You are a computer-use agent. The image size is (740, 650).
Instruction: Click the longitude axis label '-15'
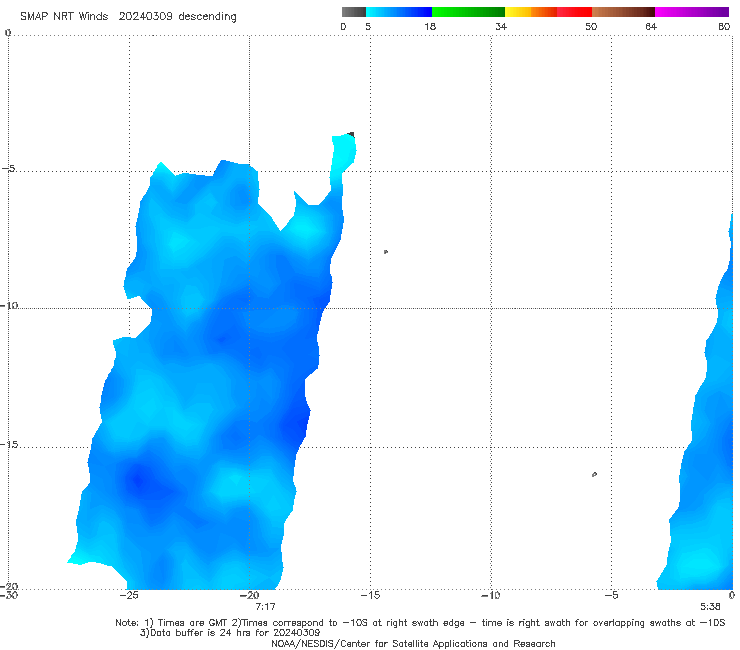[370, 595]
